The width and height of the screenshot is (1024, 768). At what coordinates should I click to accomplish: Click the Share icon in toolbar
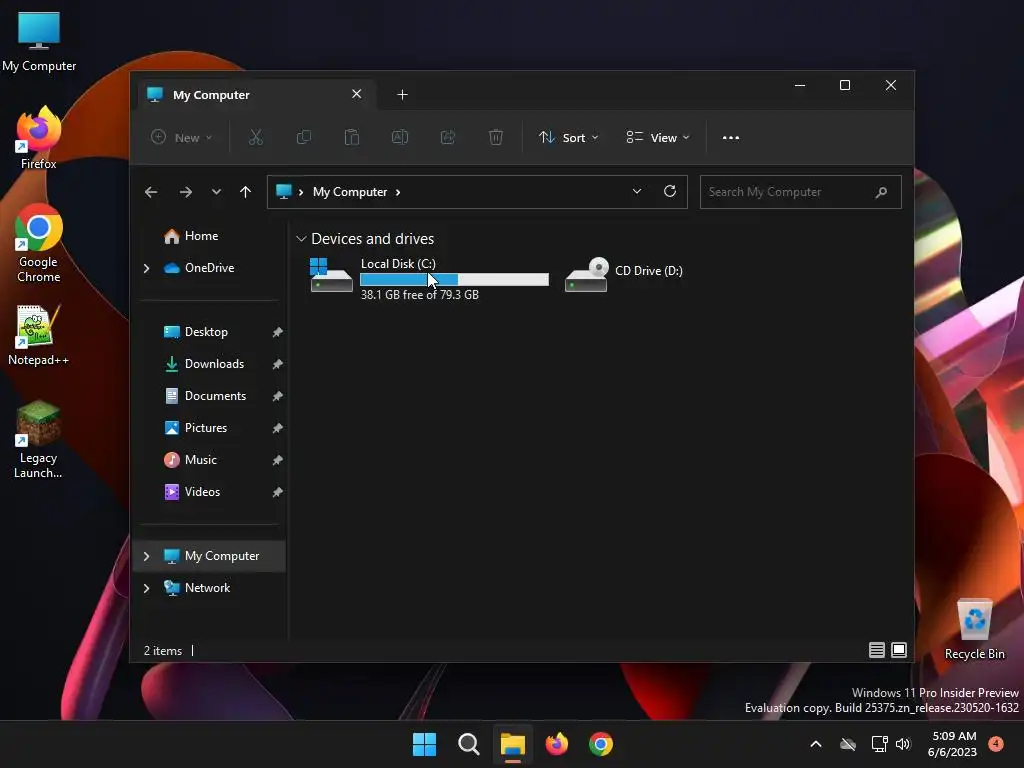tap(448, 137)
